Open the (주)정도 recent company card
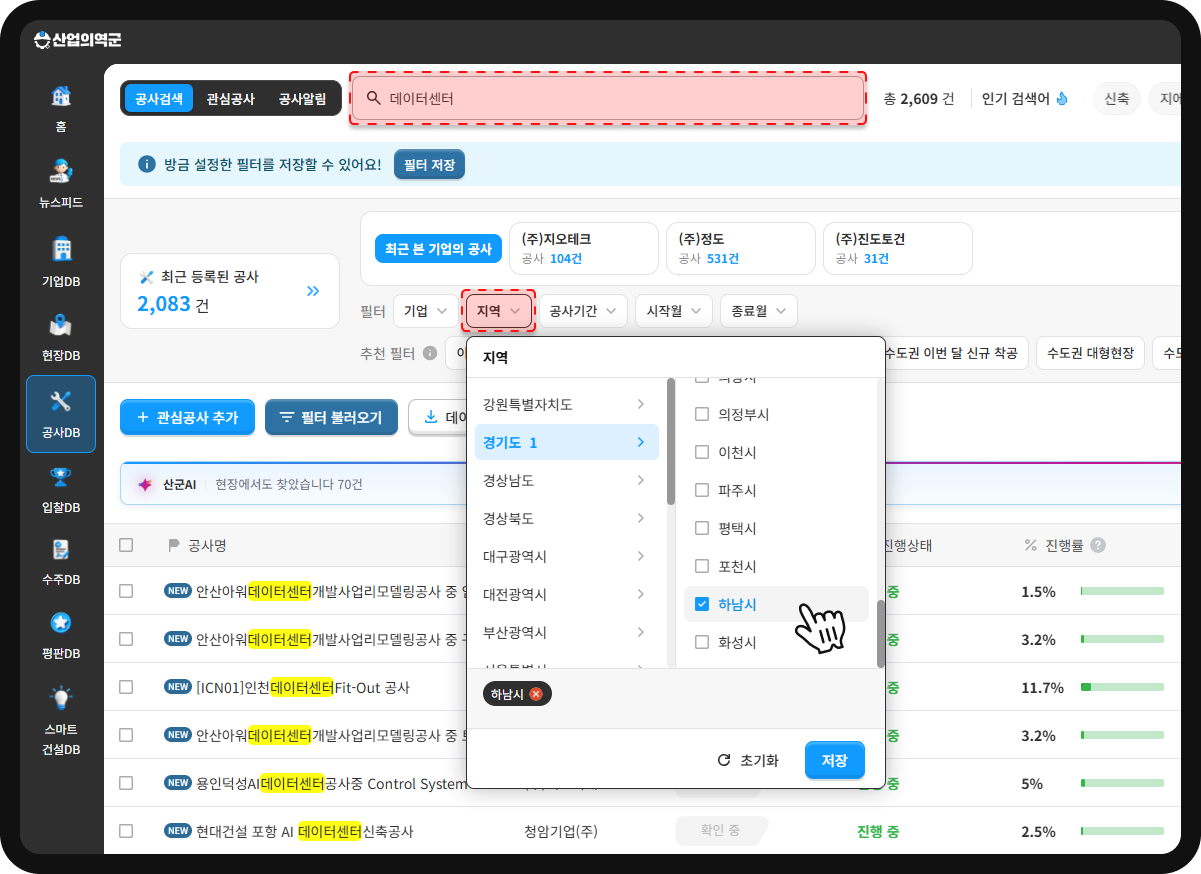 (741, 248)
